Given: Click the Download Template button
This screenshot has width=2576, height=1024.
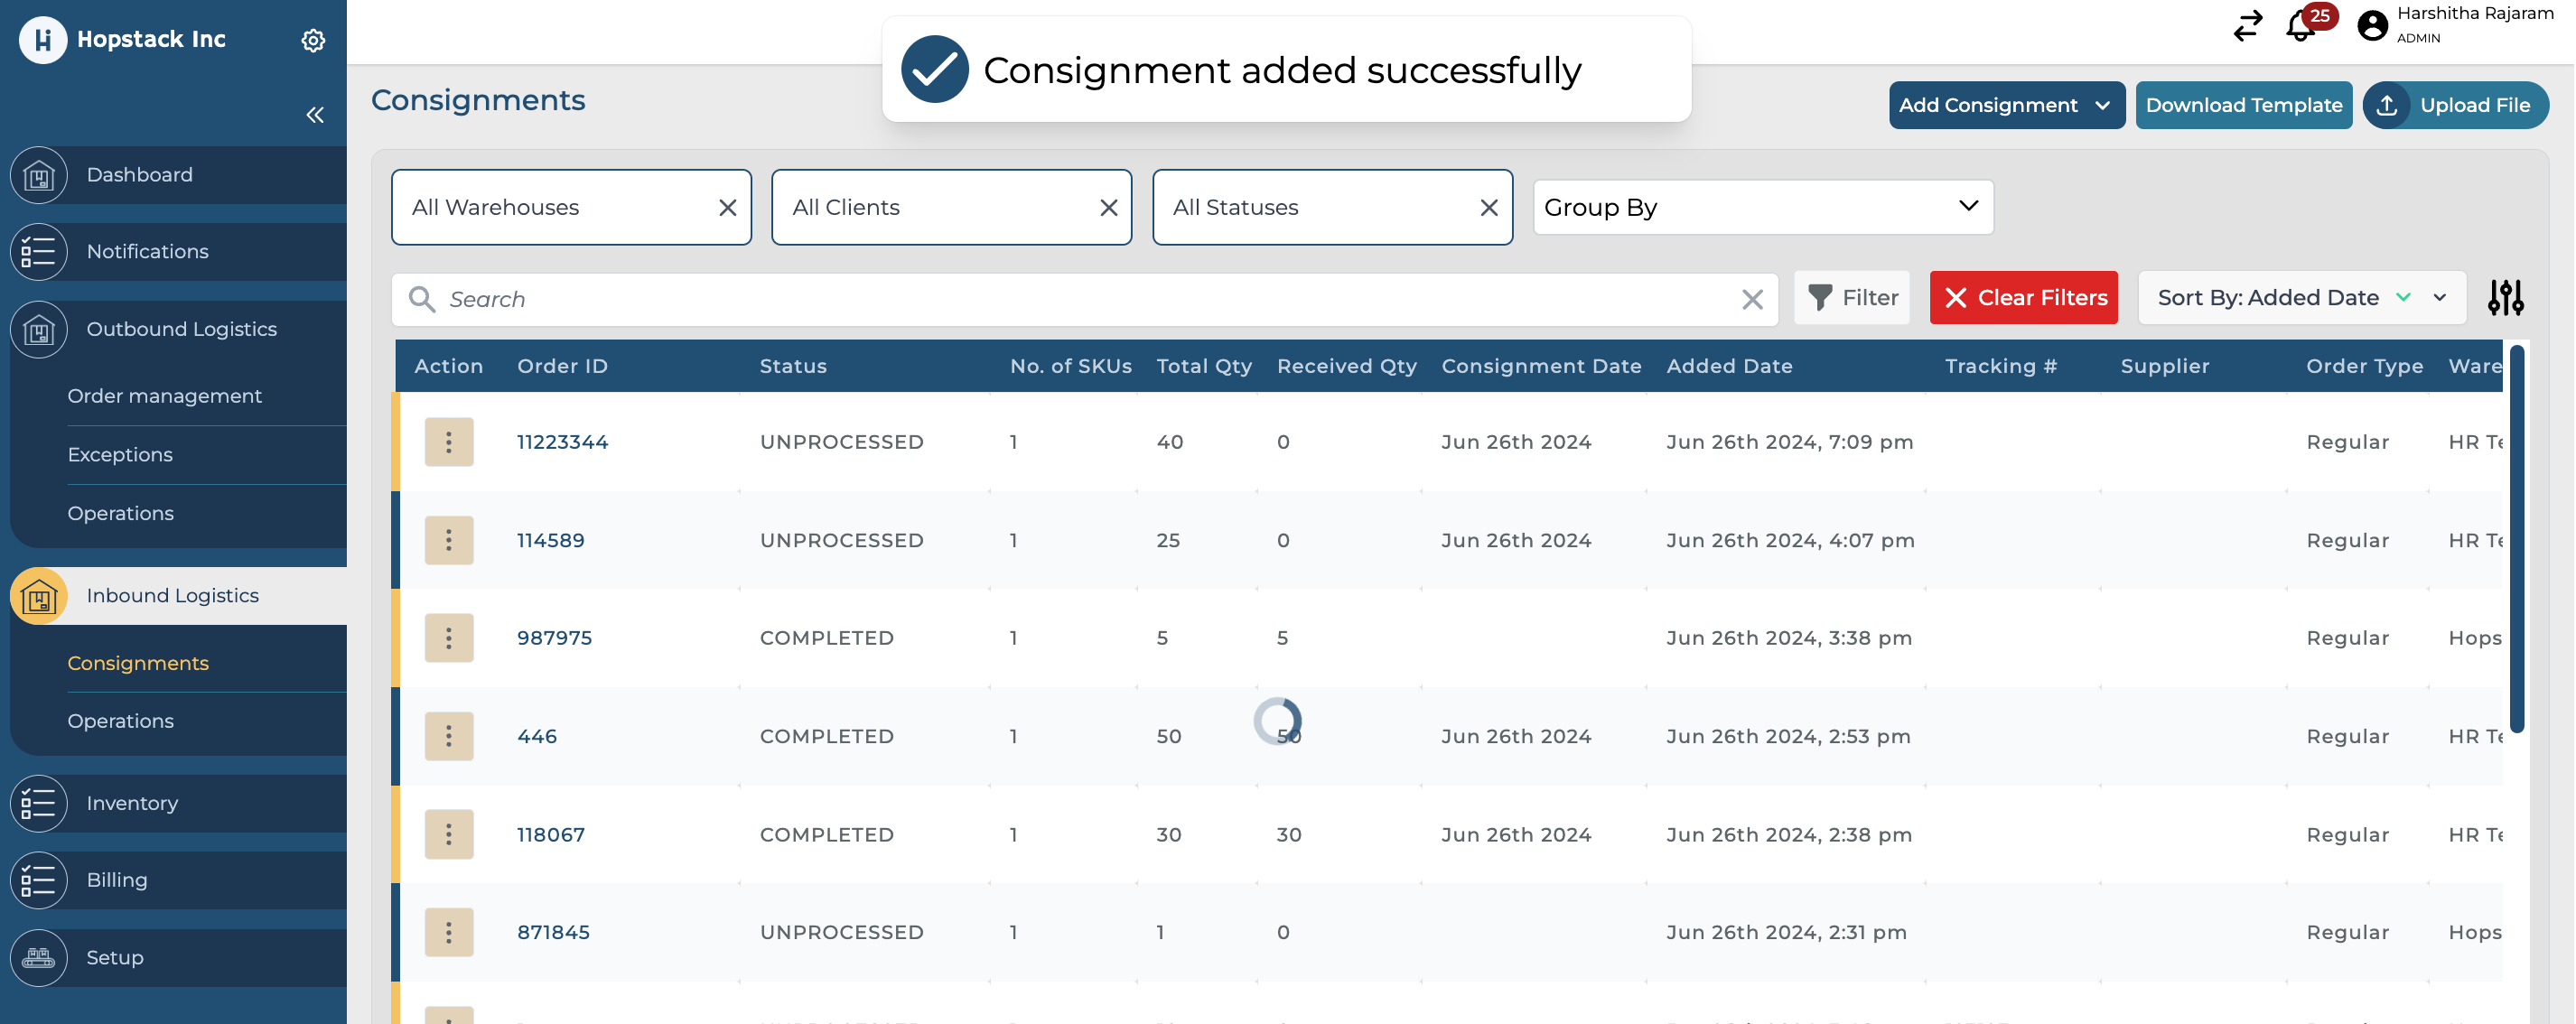Looking at the screenshot, I should [2243, 105].
